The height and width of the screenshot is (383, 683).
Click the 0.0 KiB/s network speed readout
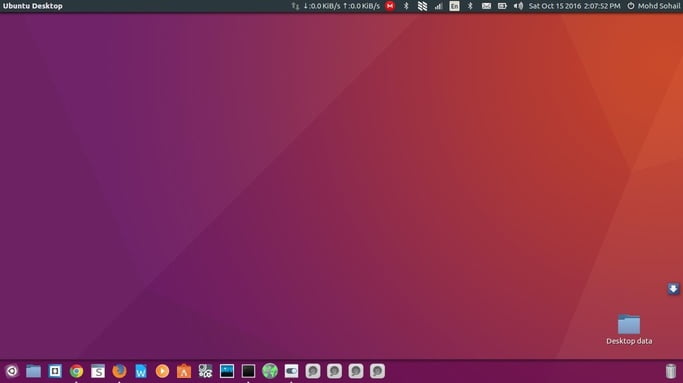coord(342,6)
